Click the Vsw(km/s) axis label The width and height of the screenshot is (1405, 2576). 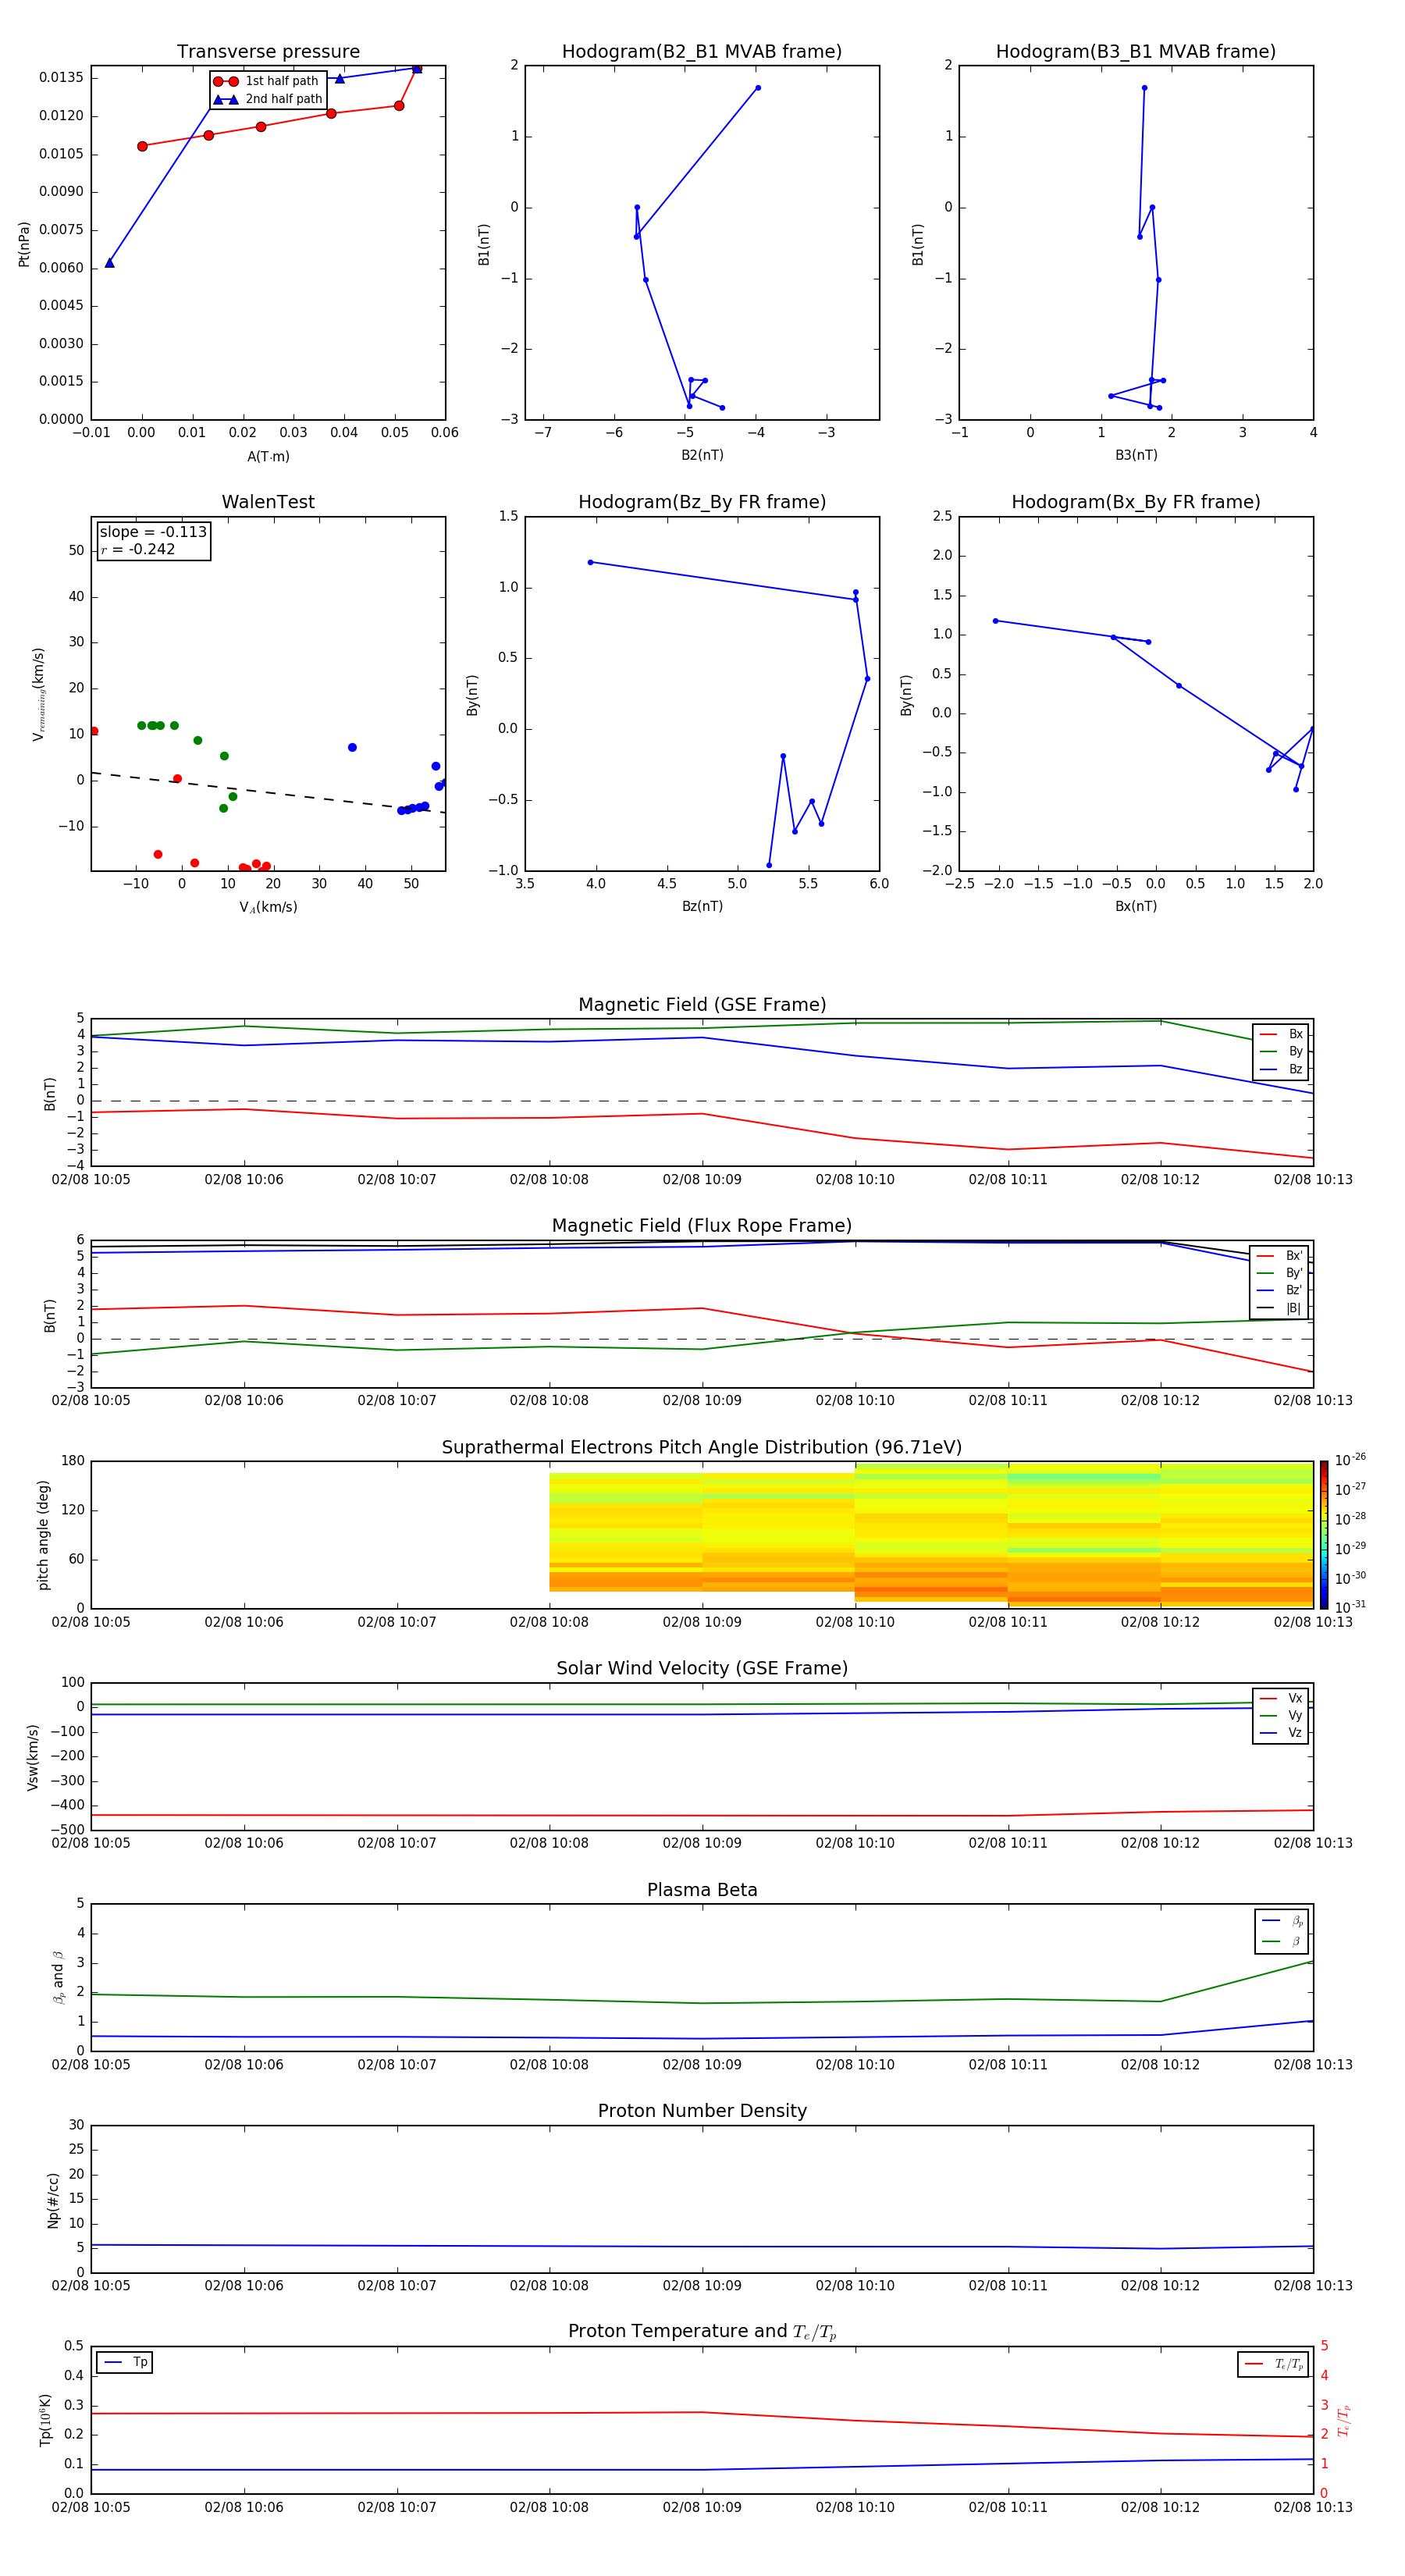tap(33, 1757)
